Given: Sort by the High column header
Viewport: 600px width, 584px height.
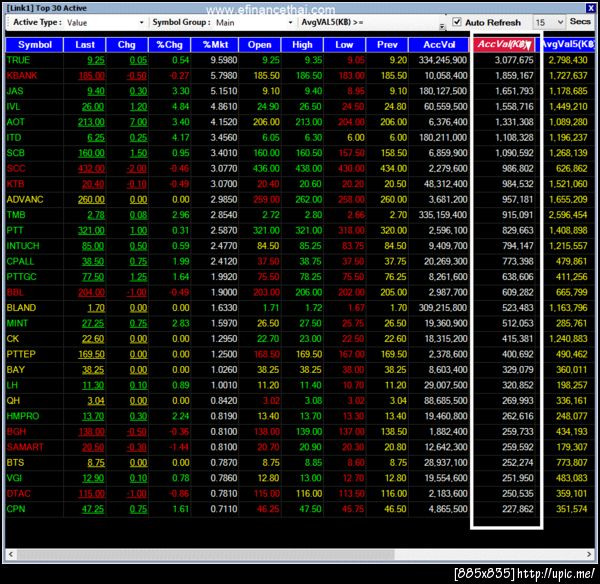Looking at the screenshot, I should tap(302, 45).
